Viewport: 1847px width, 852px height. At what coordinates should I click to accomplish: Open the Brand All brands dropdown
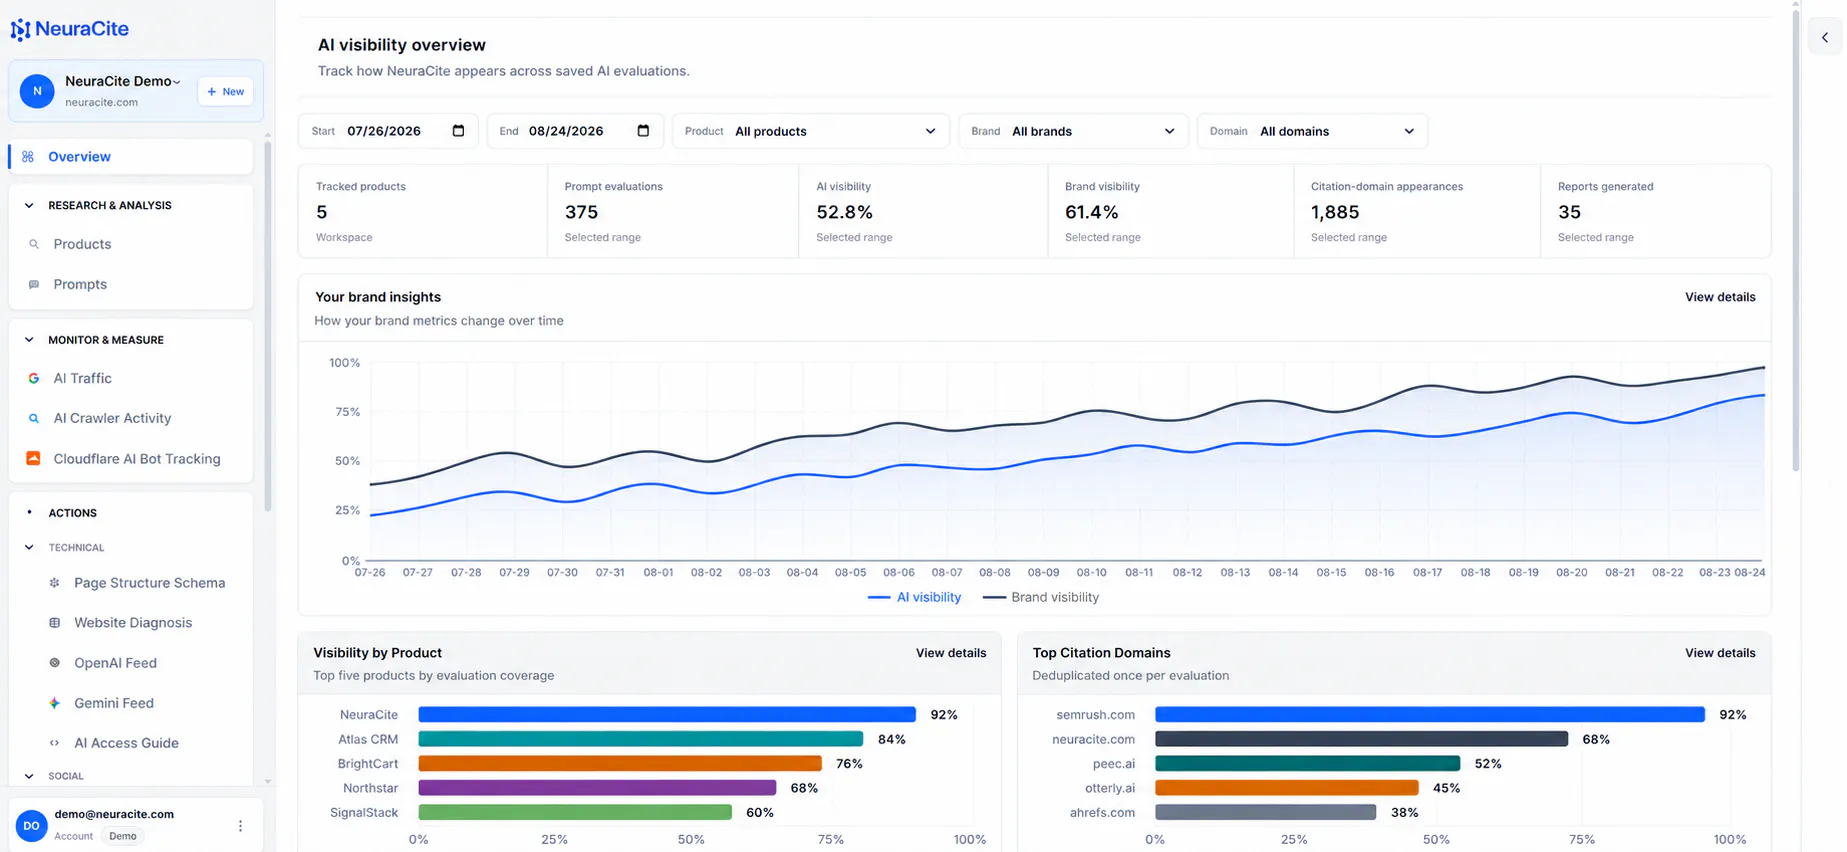pyautogui.click(x=1073, y=131)
